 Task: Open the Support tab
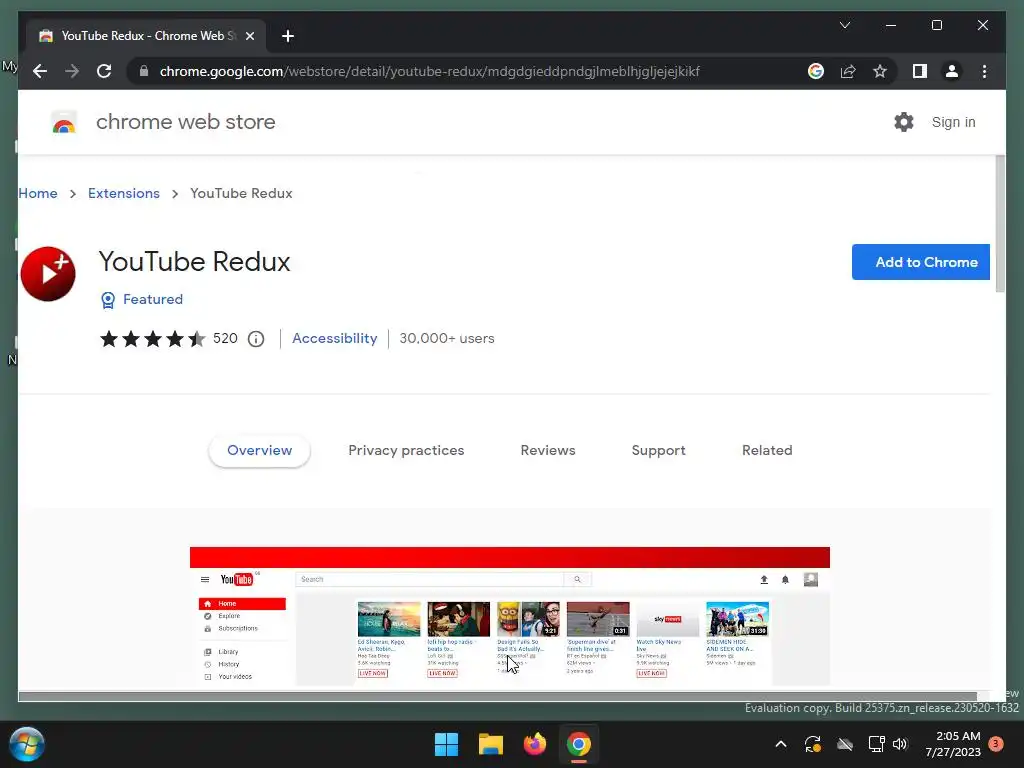(x=658, y=451)
